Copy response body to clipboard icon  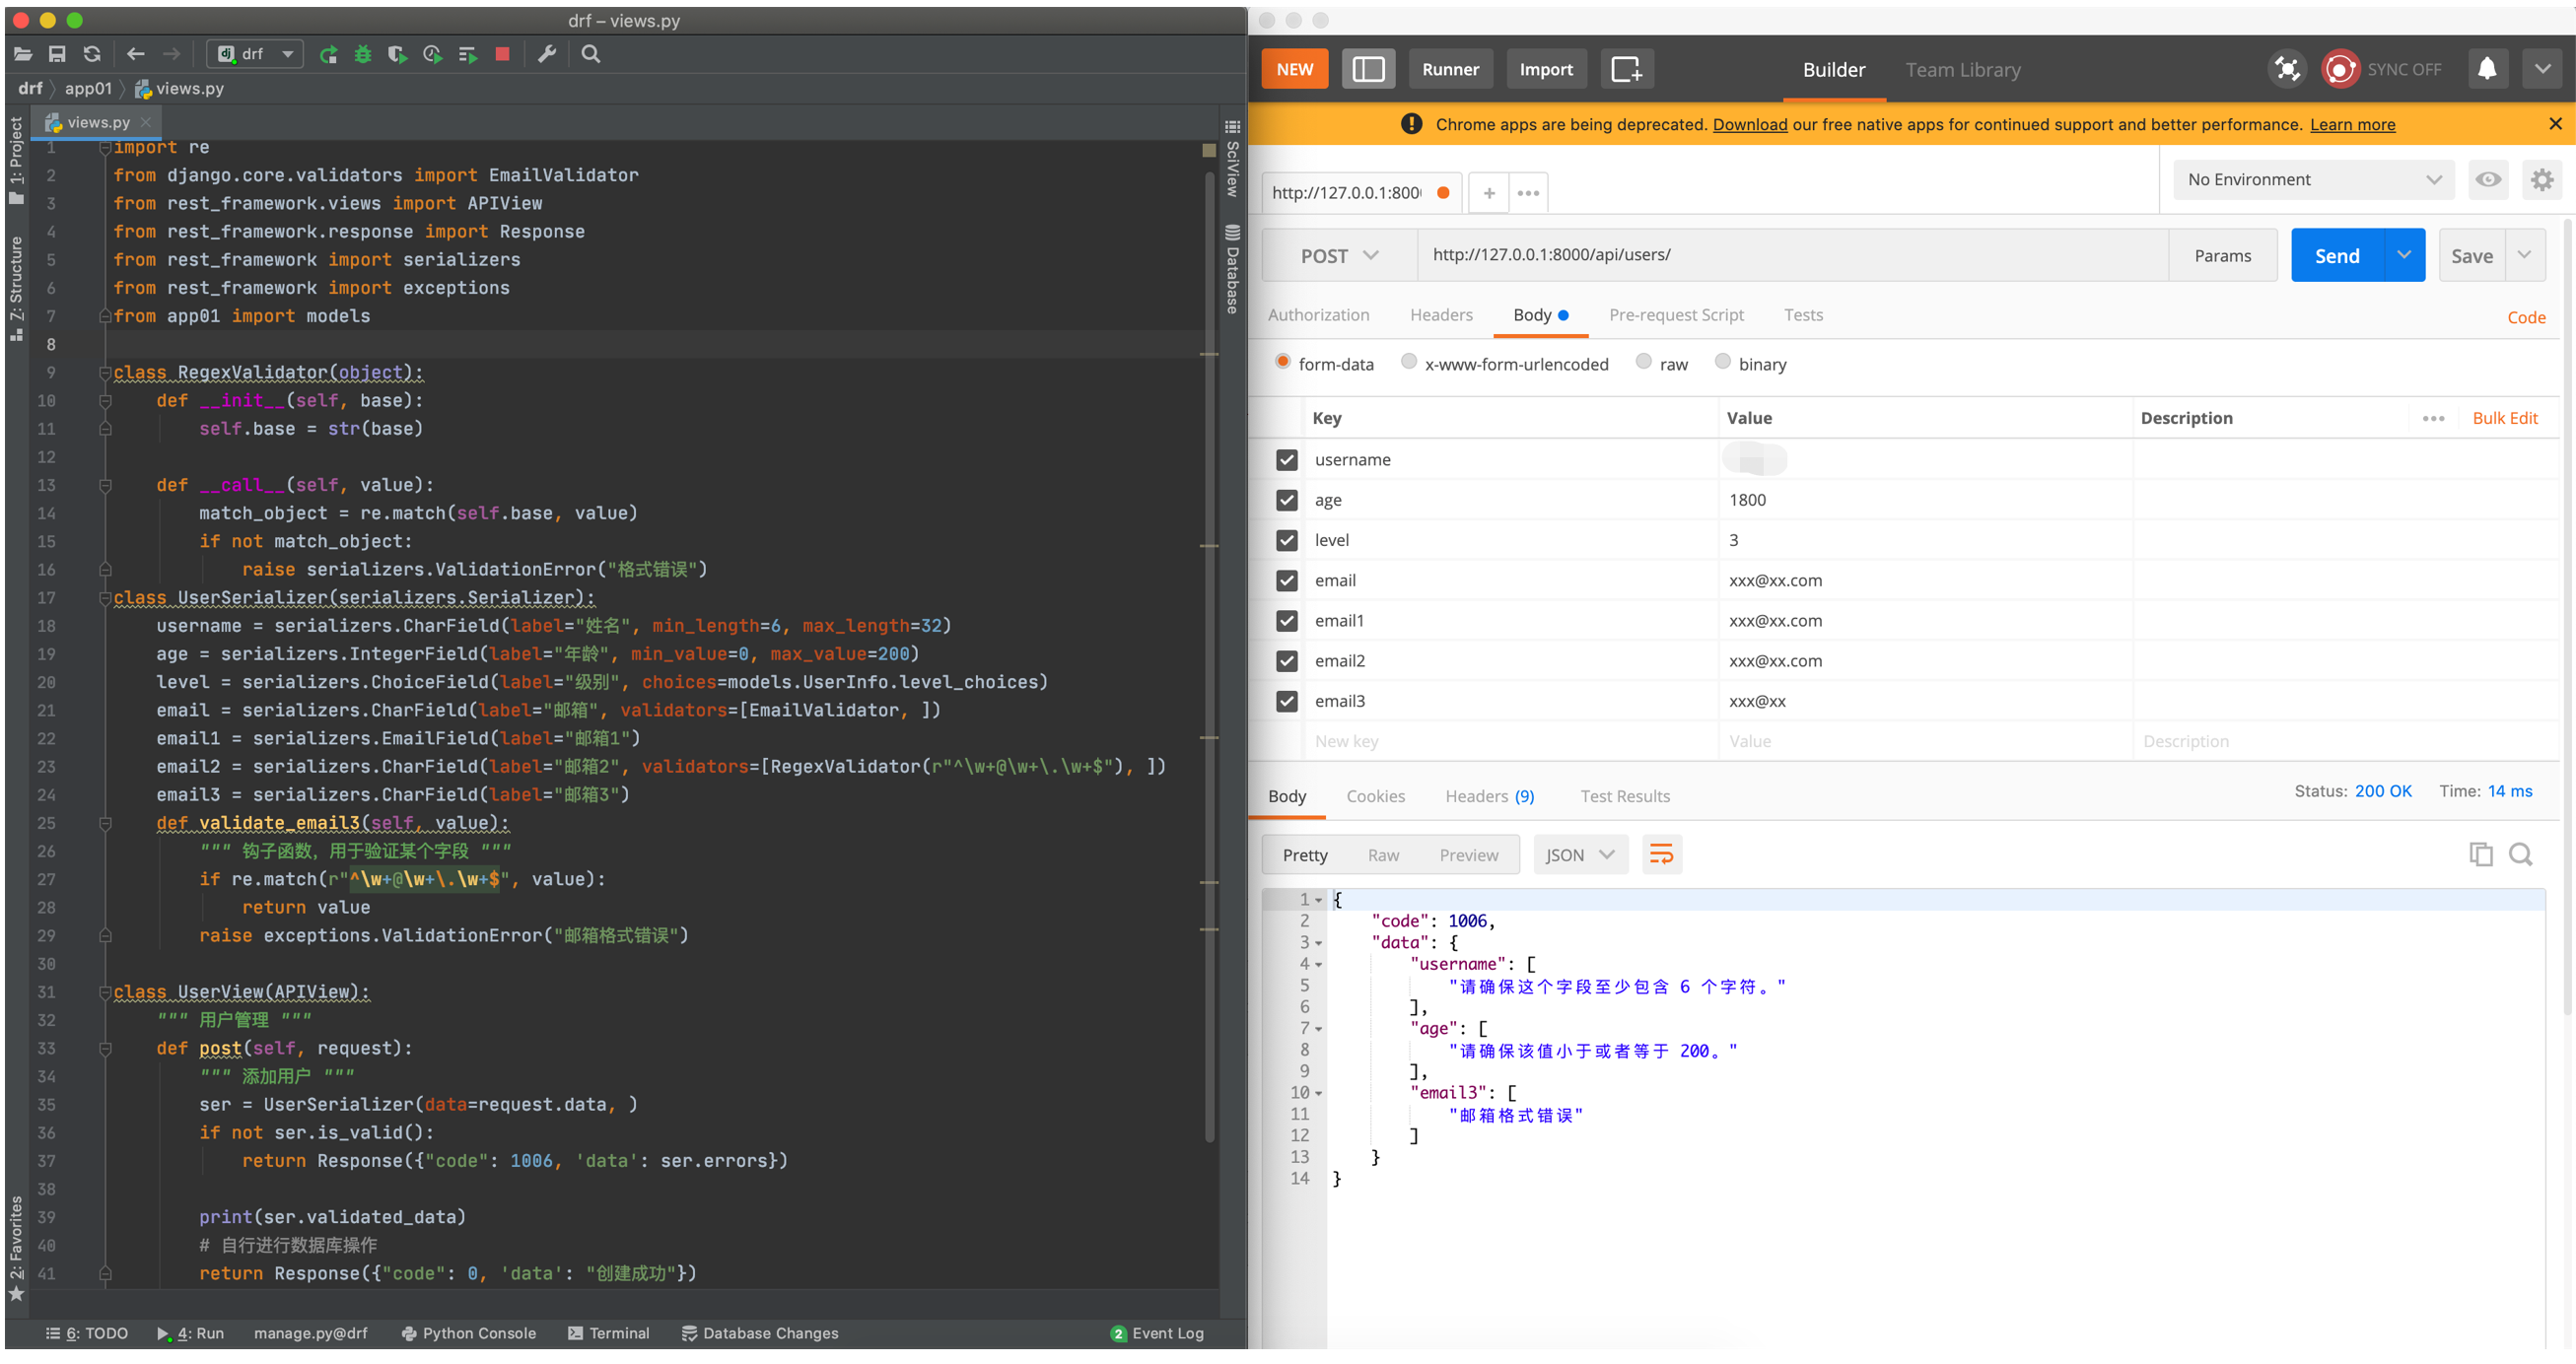[x=2480, y=854]
